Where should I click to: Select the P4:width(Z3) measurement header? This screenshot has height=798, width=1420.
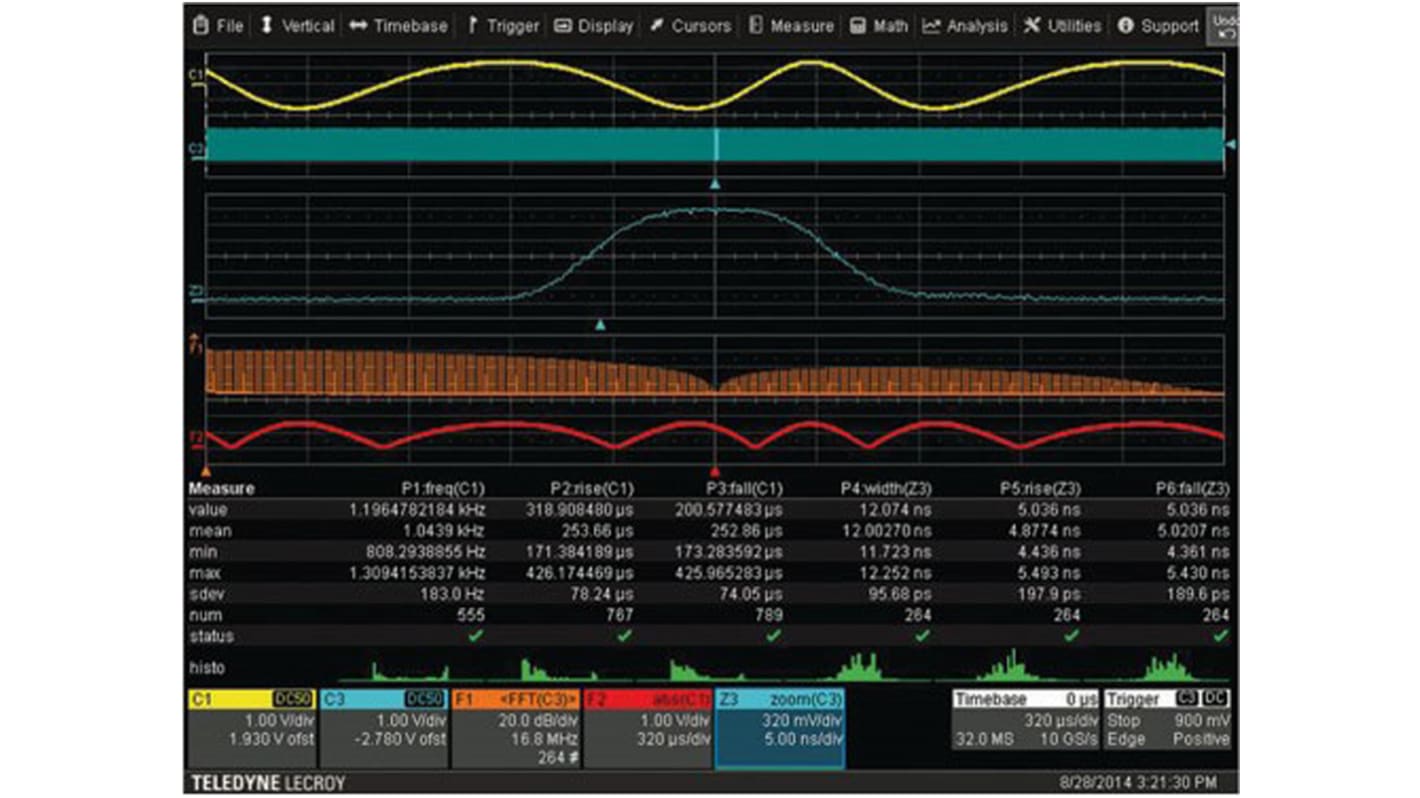pyautogui.click(x=886, y=489)
